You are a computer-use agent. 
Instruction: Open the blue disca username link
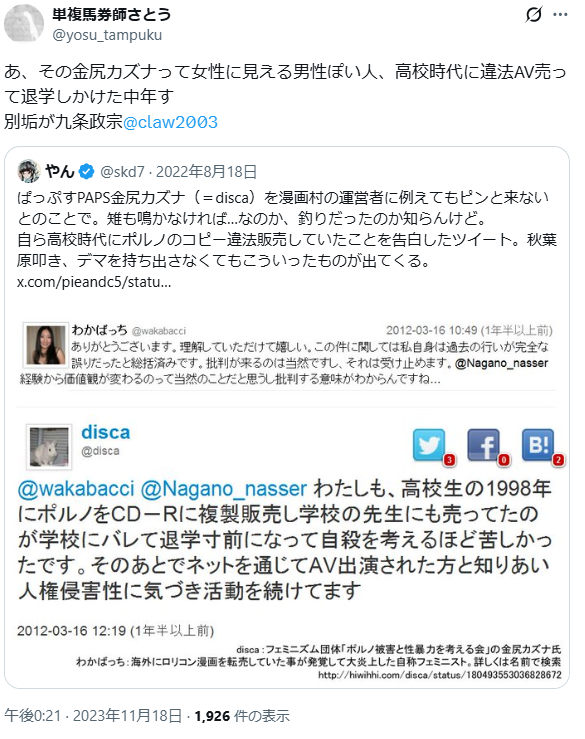106,432
